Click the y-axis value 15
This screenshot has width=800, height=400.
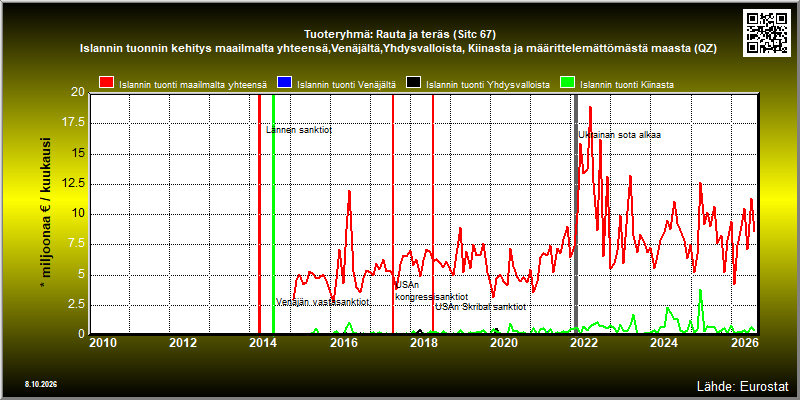[x=78, y=154]
